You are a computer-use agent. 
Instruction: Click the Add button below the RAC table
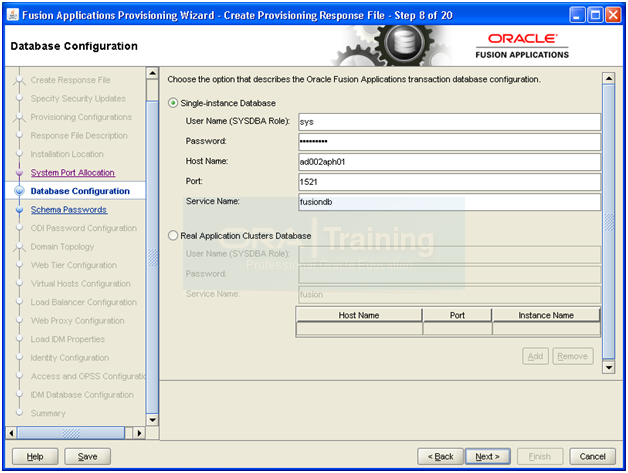(535, 356)
